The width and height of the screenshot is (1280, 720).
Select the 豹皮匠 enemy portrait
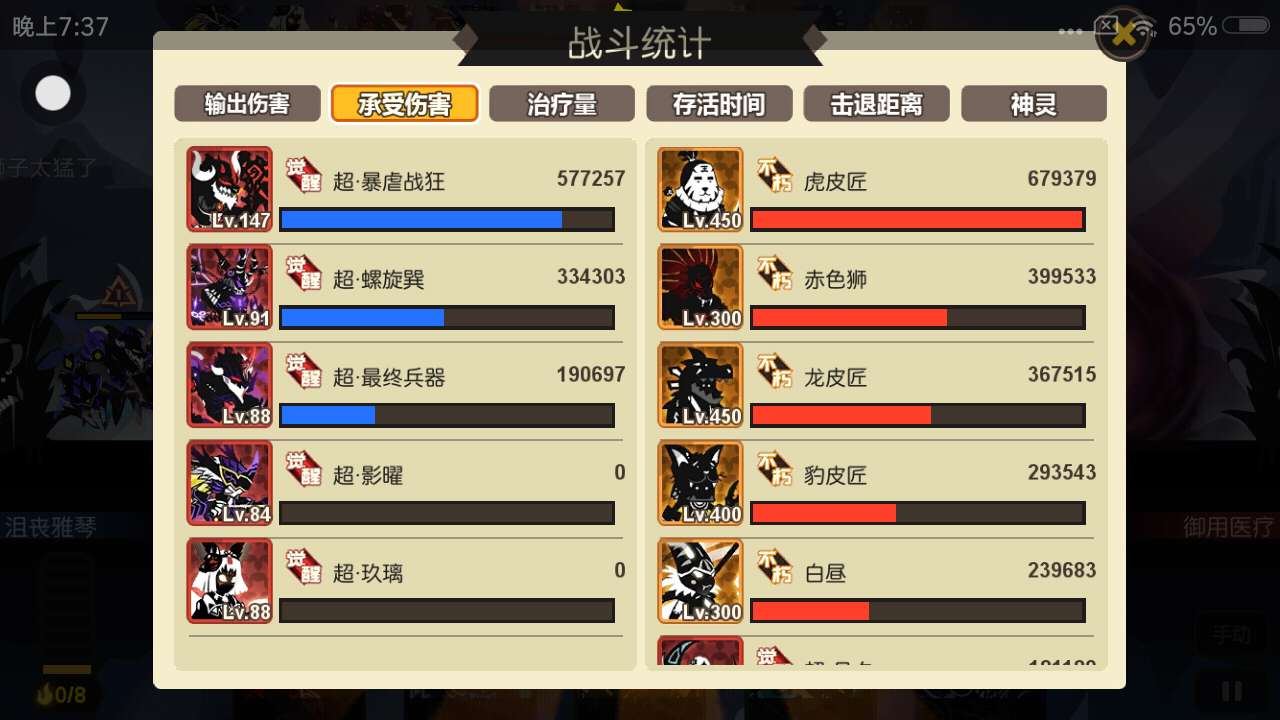700,483
